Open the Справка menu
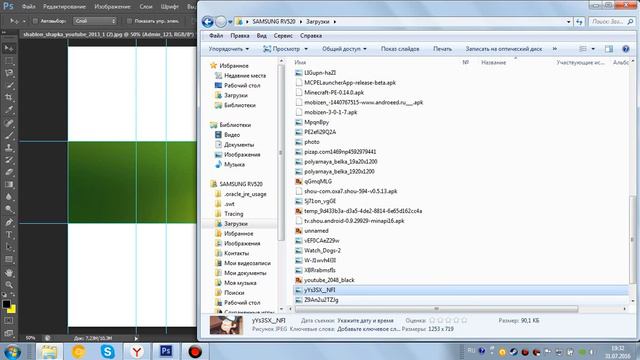 coord(311,36)
